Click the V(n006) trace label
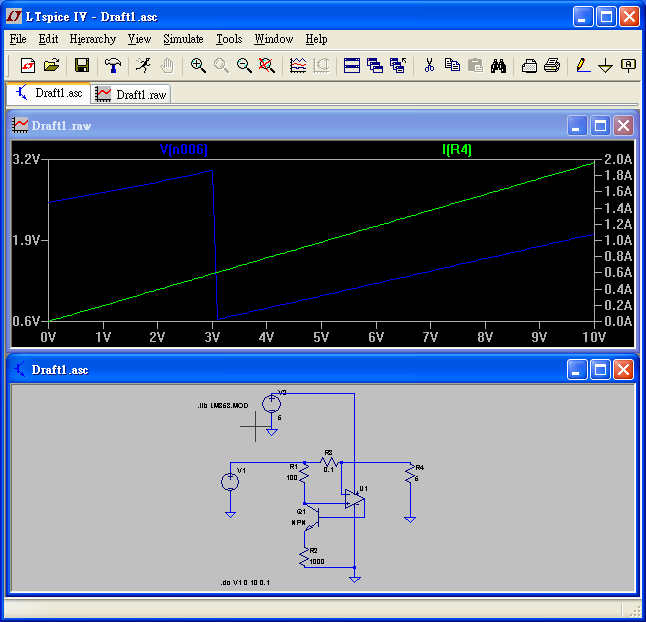Viewport: 646px width, 622px height. [184, 149]
